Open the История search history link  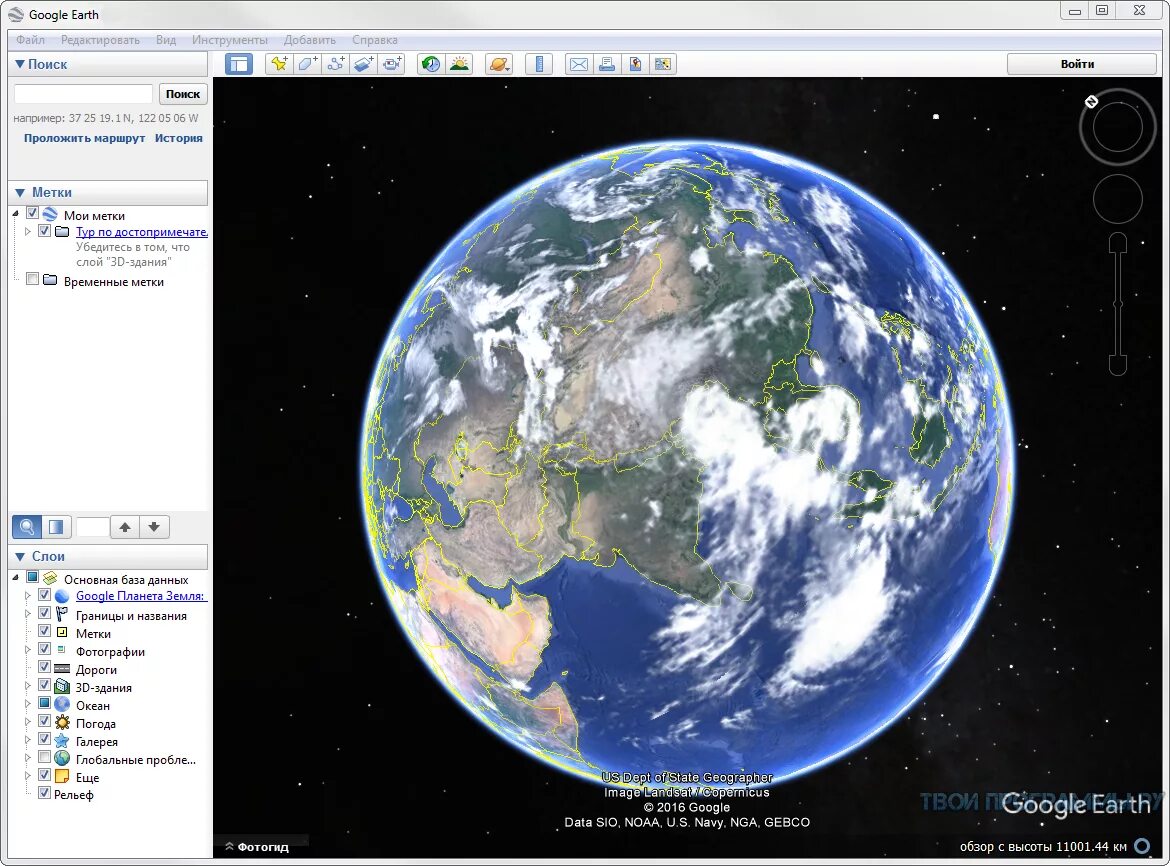click(178, 138)
